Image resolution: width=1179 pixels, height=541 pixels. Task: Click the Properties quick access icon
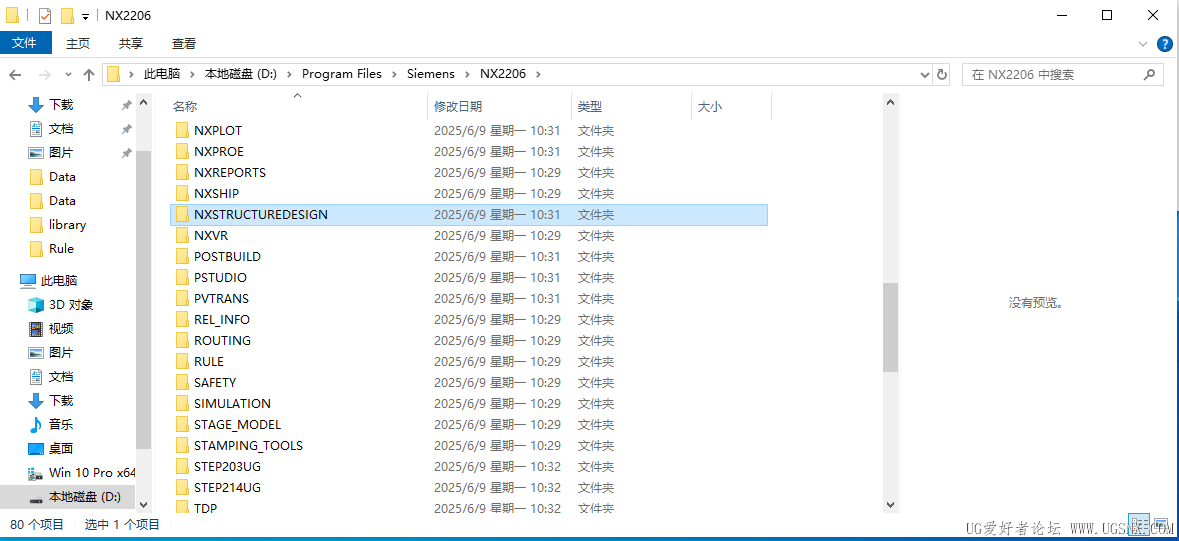(x=44, y=15)
